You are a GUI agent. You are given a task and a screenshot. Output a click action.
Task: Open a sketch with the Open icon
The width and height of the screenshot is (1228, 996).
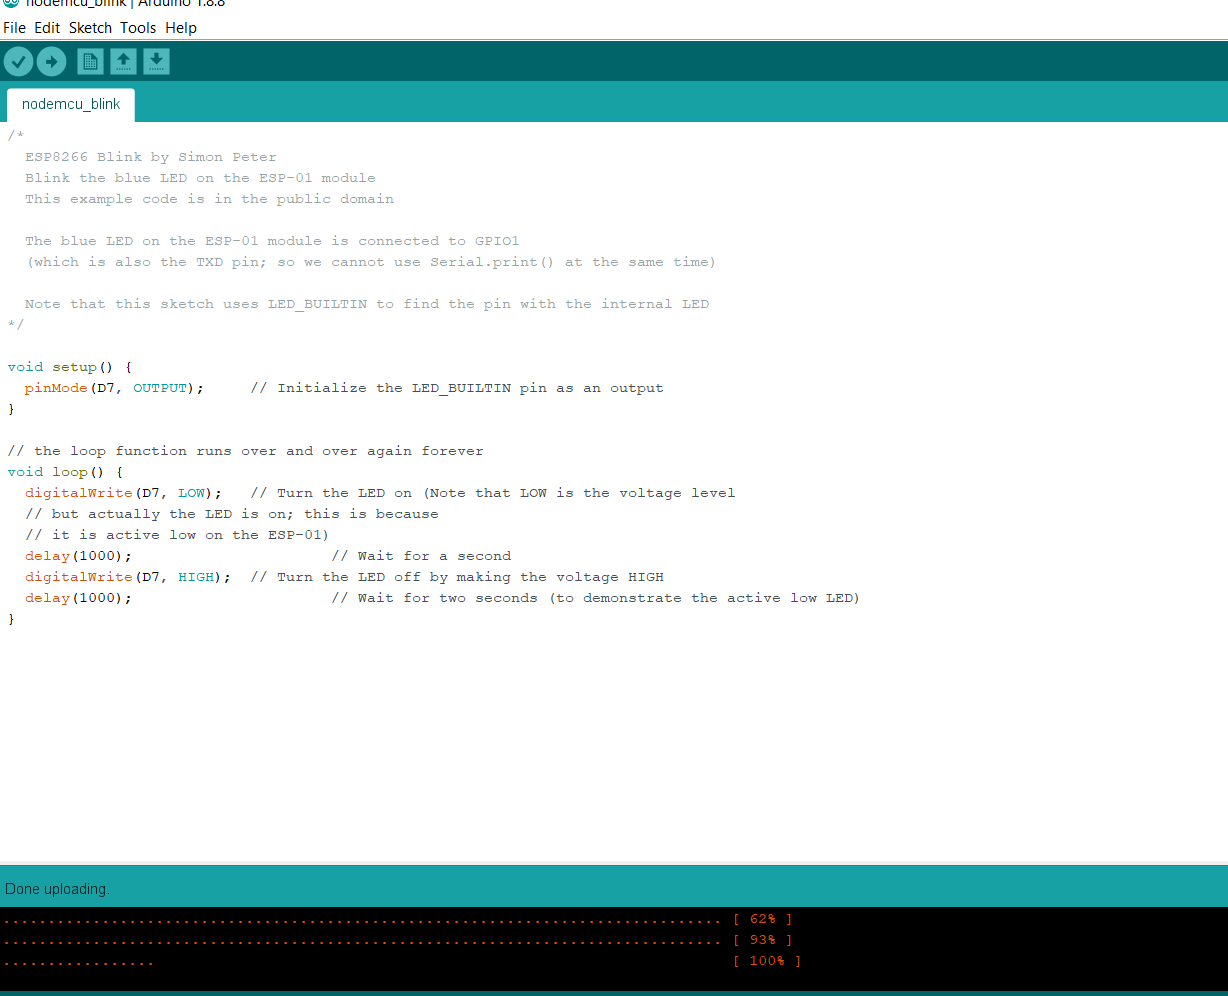click(x=123, y=62)
